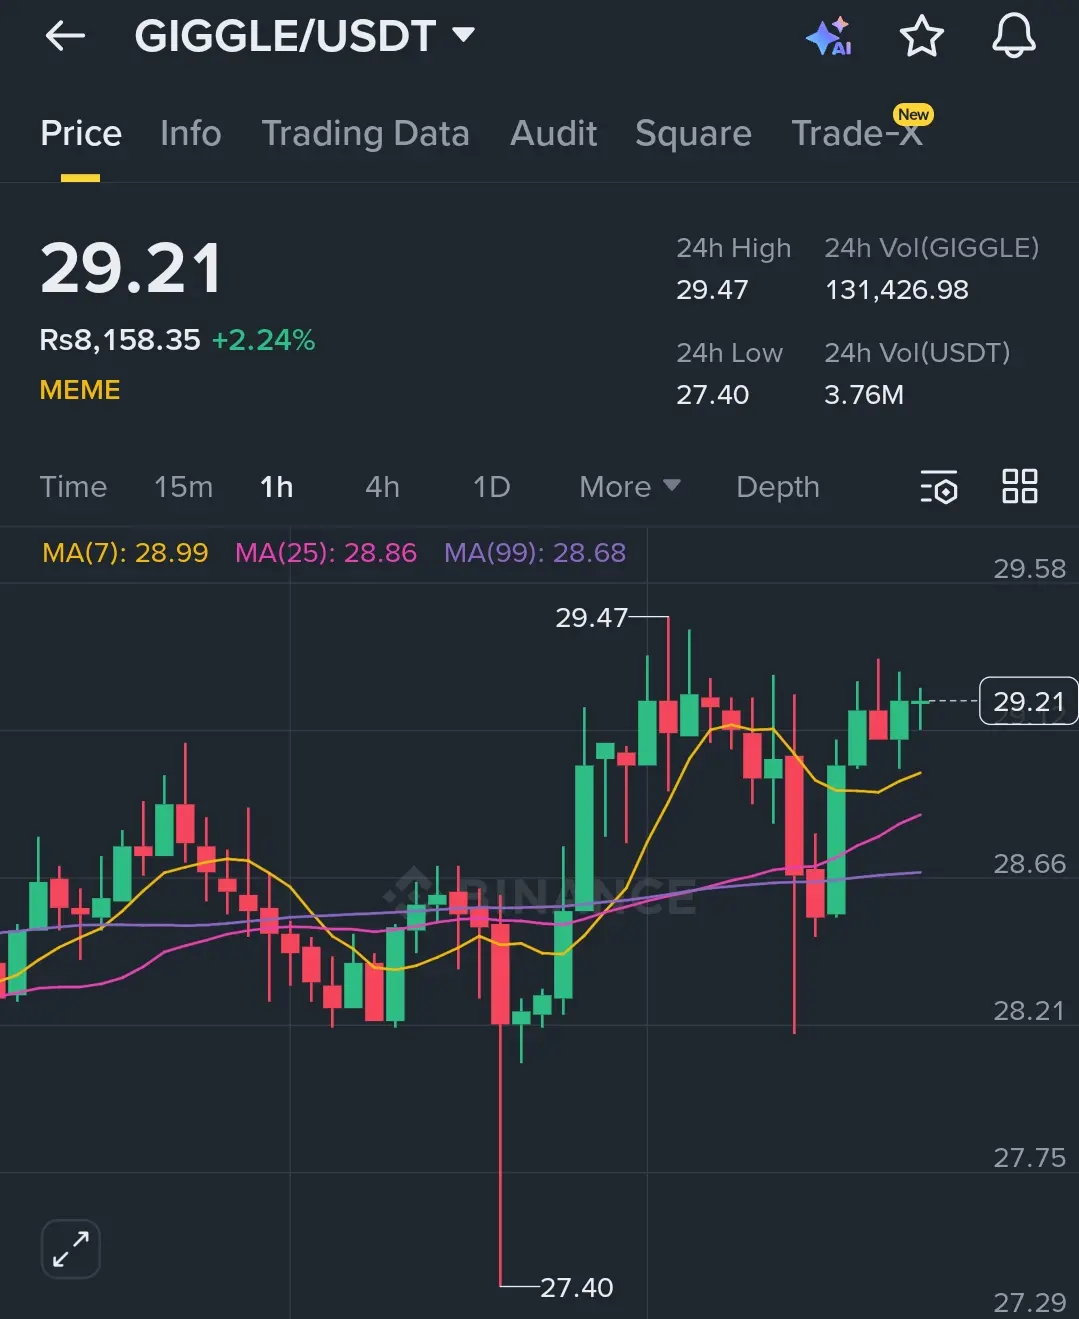Screen dimensions: 1079x1319
Task: Tap the MEME category tag
Action: tap(80, 390)
